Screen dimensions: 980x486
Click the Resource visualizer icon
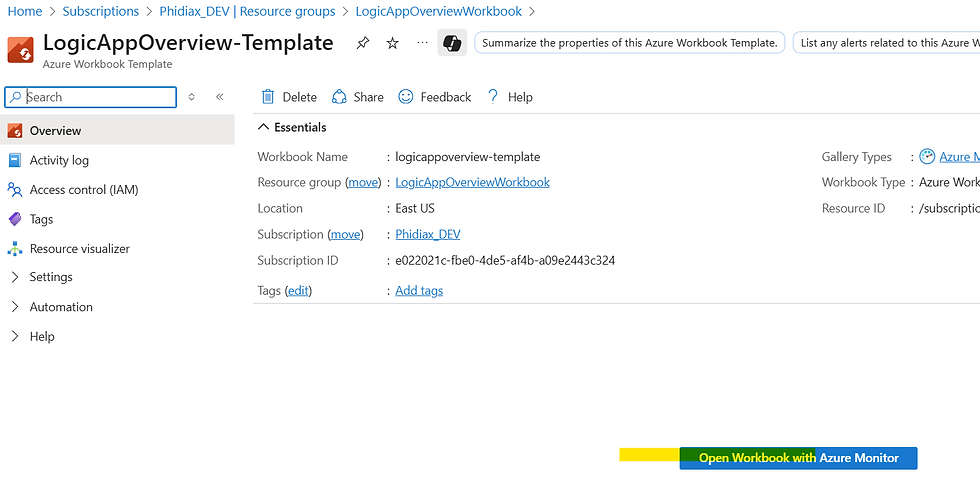point(15,249)
